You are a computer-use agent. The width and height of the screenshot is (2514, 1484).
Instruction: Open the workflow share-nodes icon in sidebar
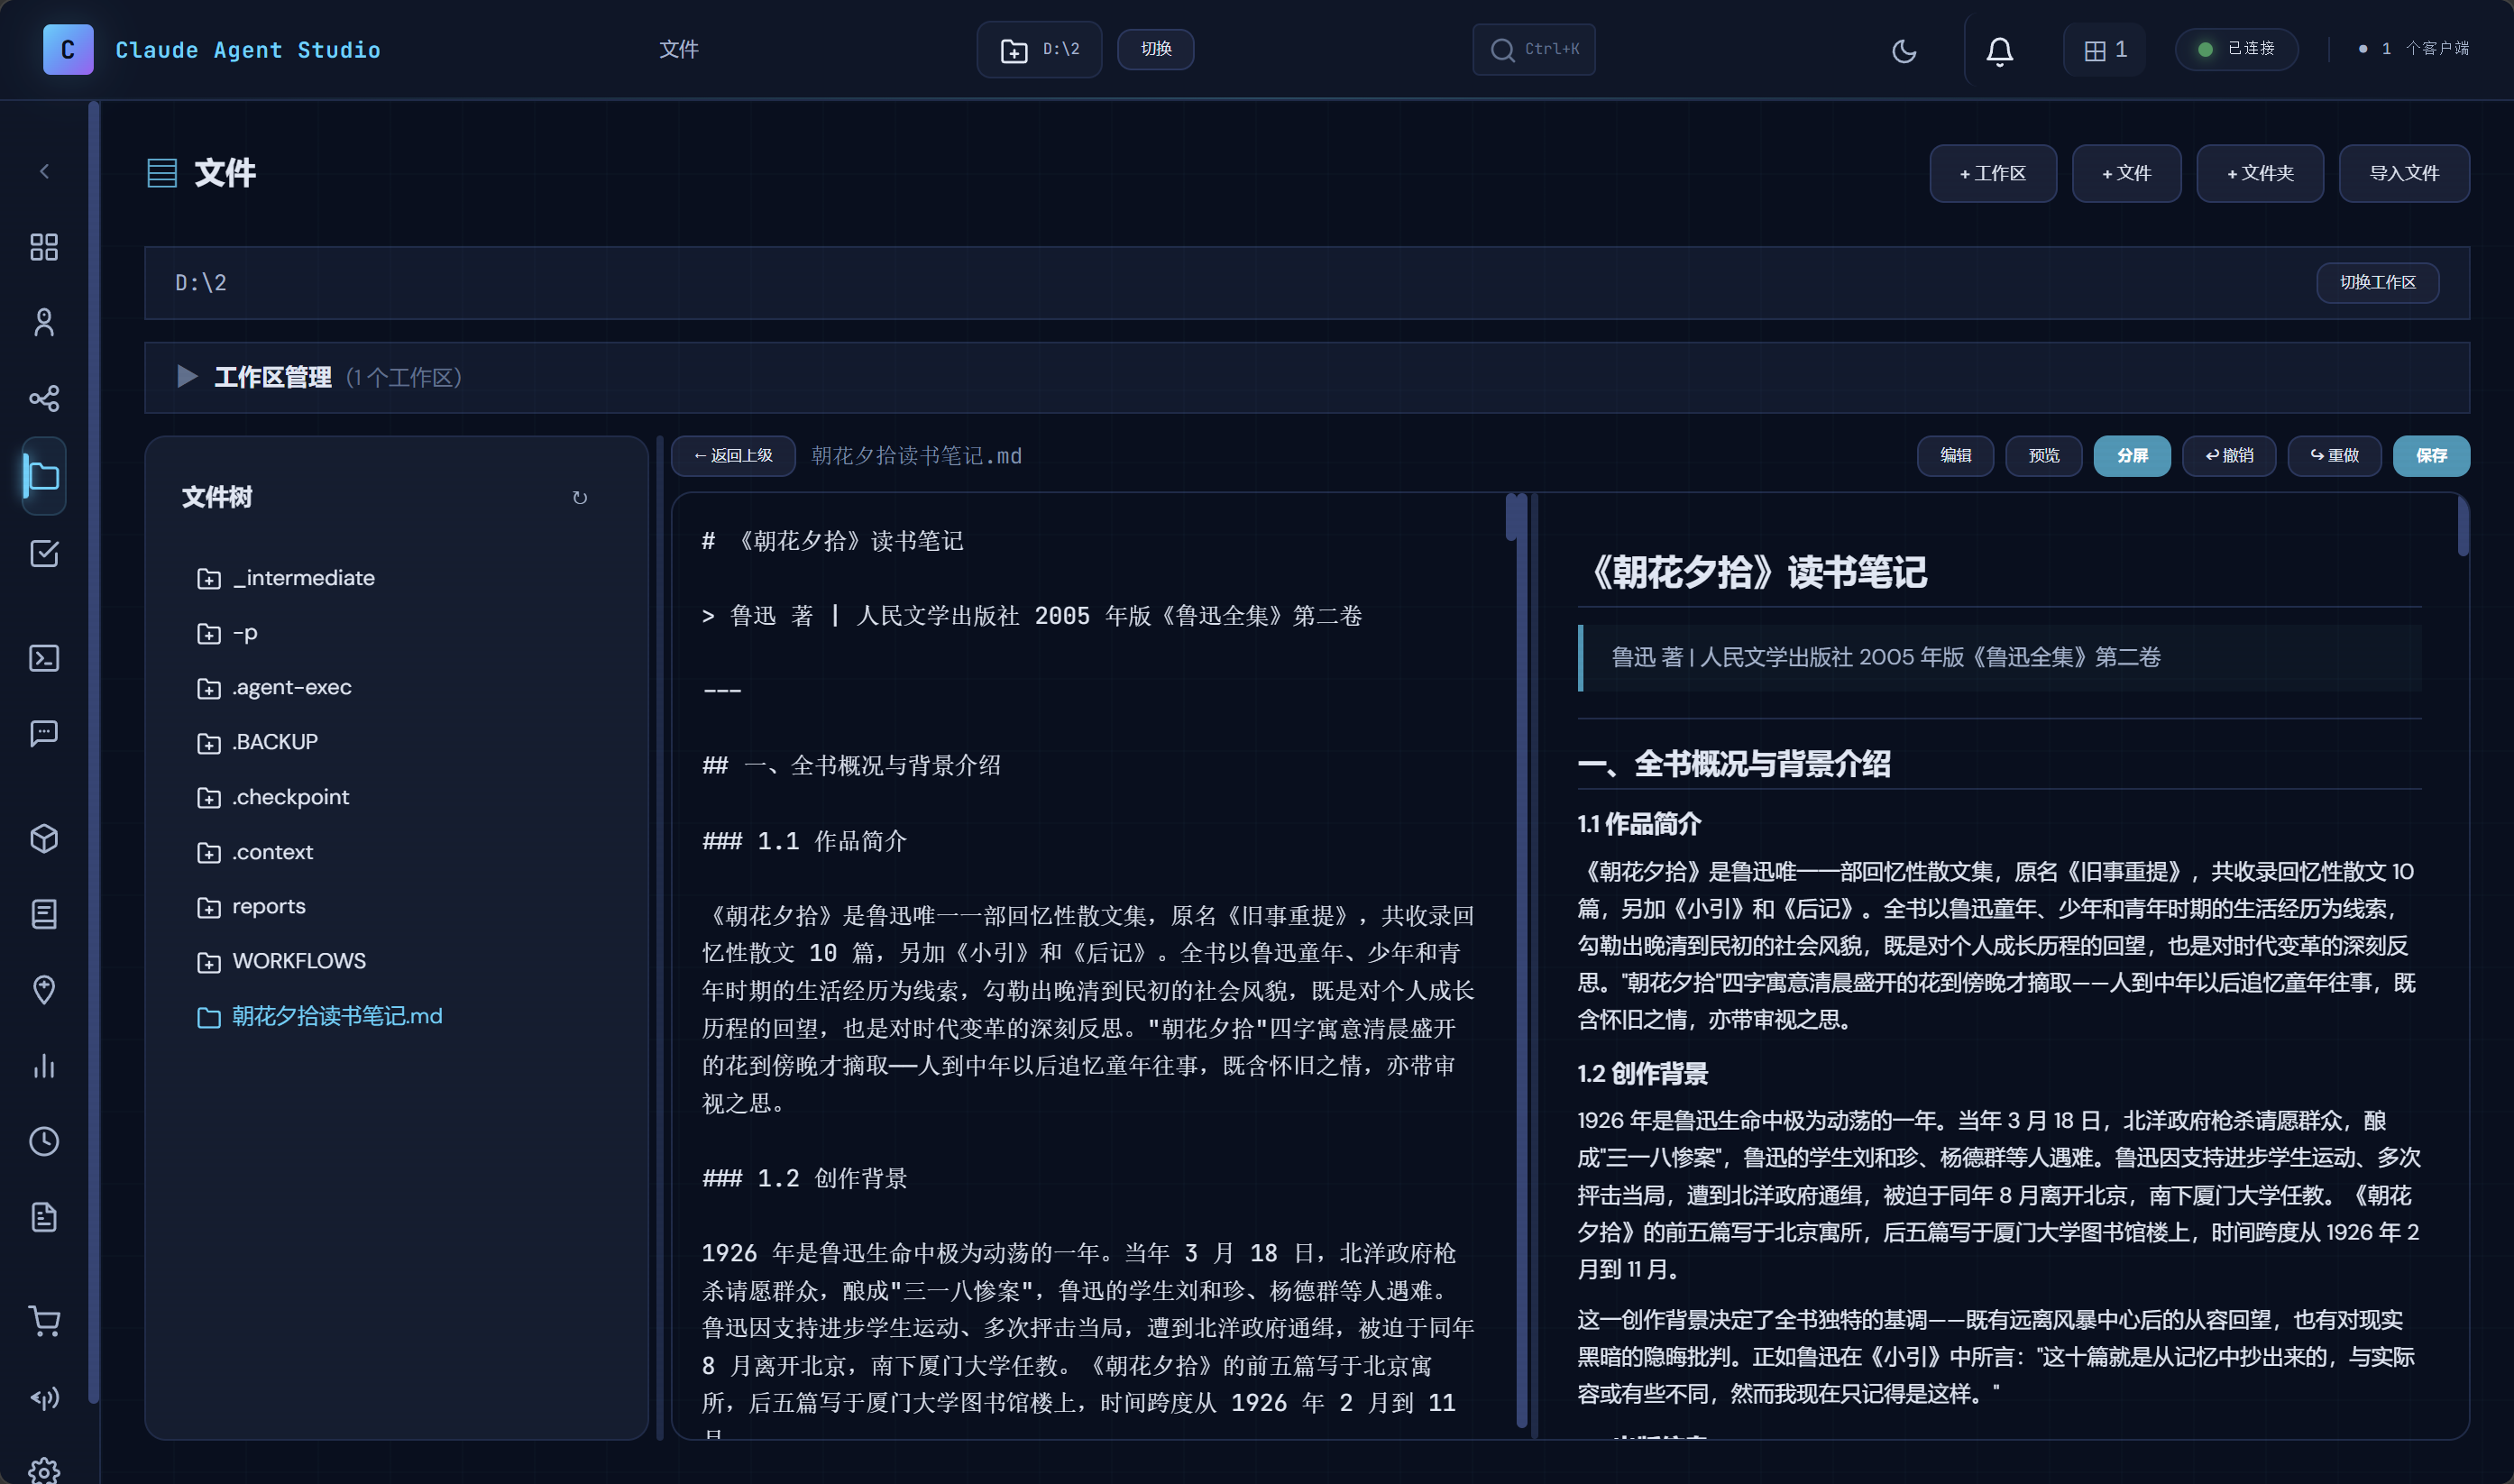click(x=44, y=398)
